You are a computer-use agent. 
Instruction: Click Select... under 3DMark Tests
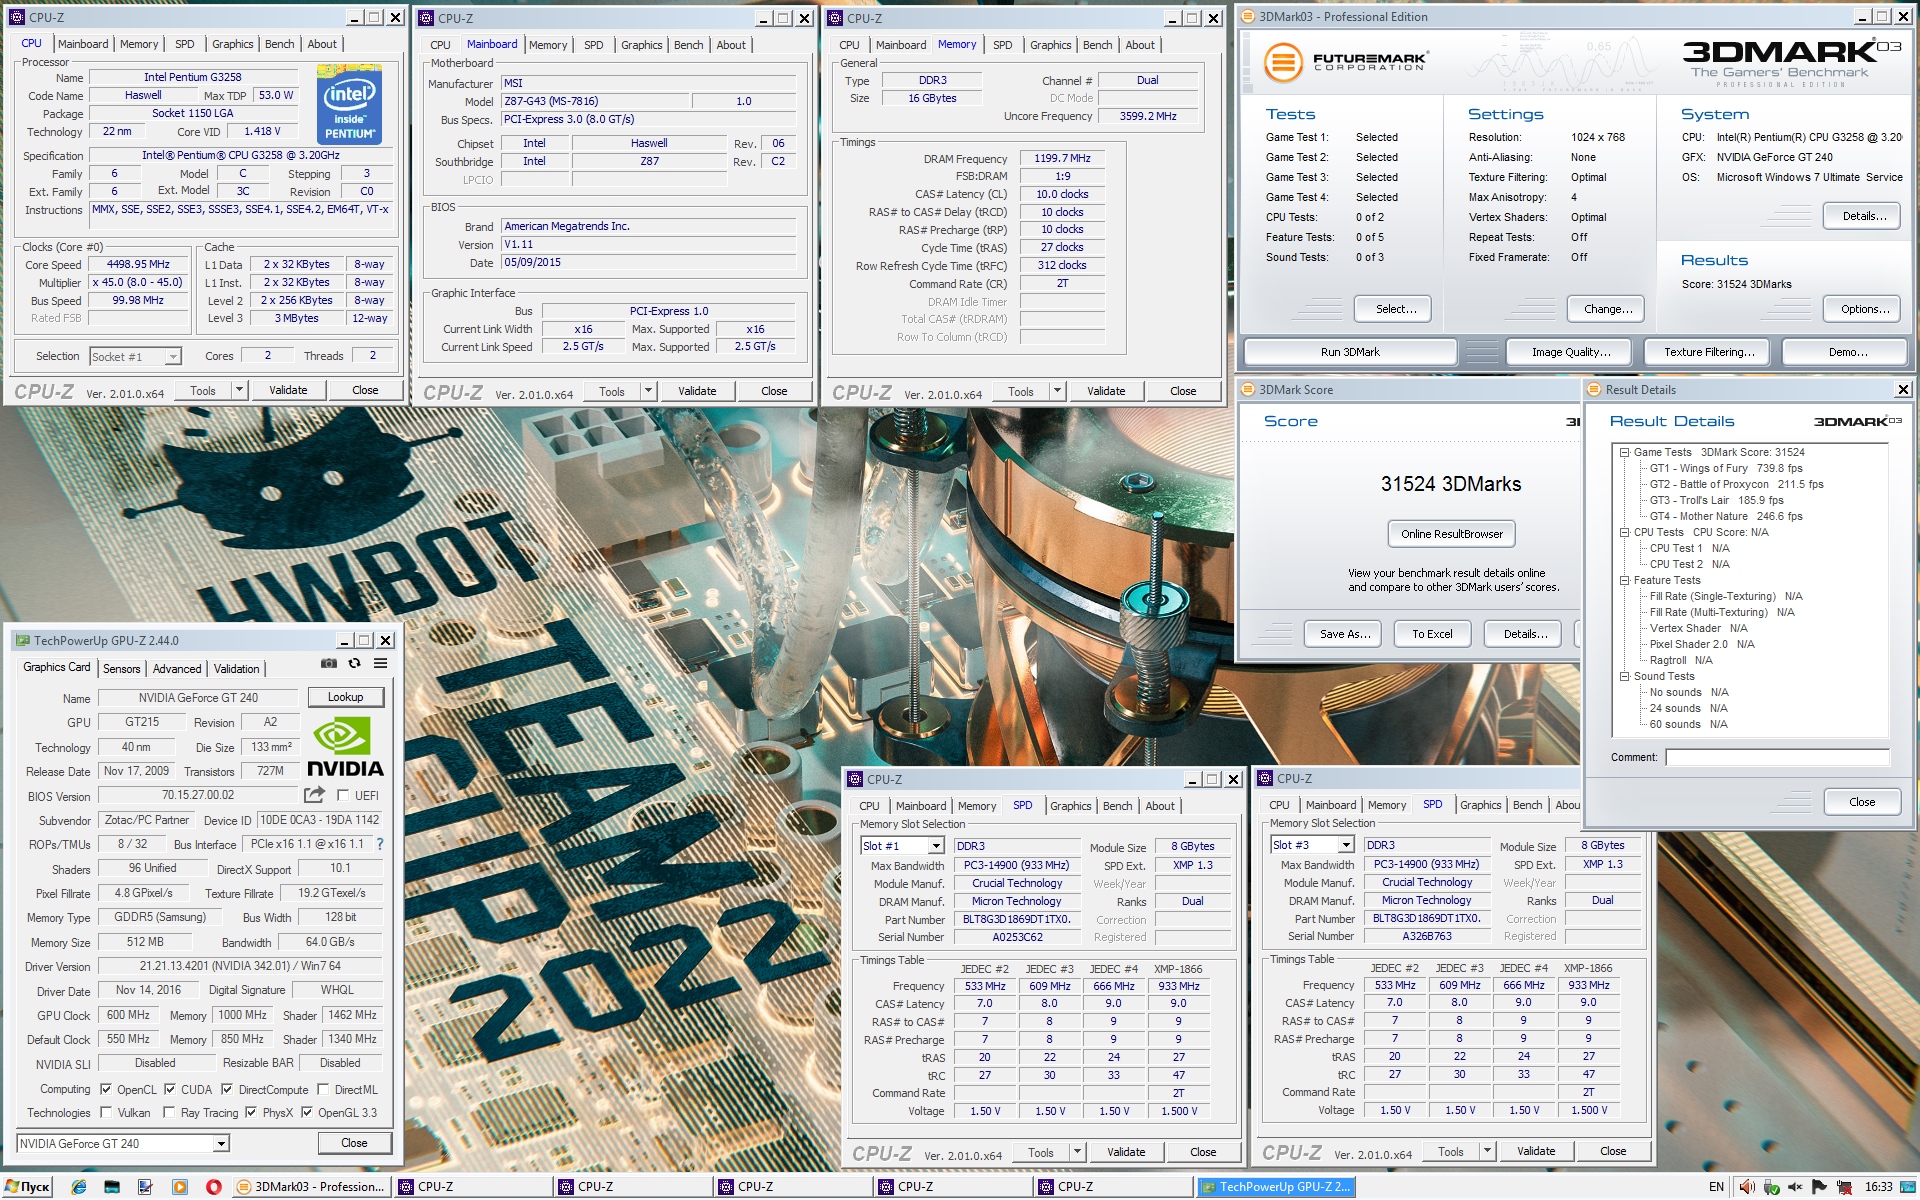(x=1395, y=309)
